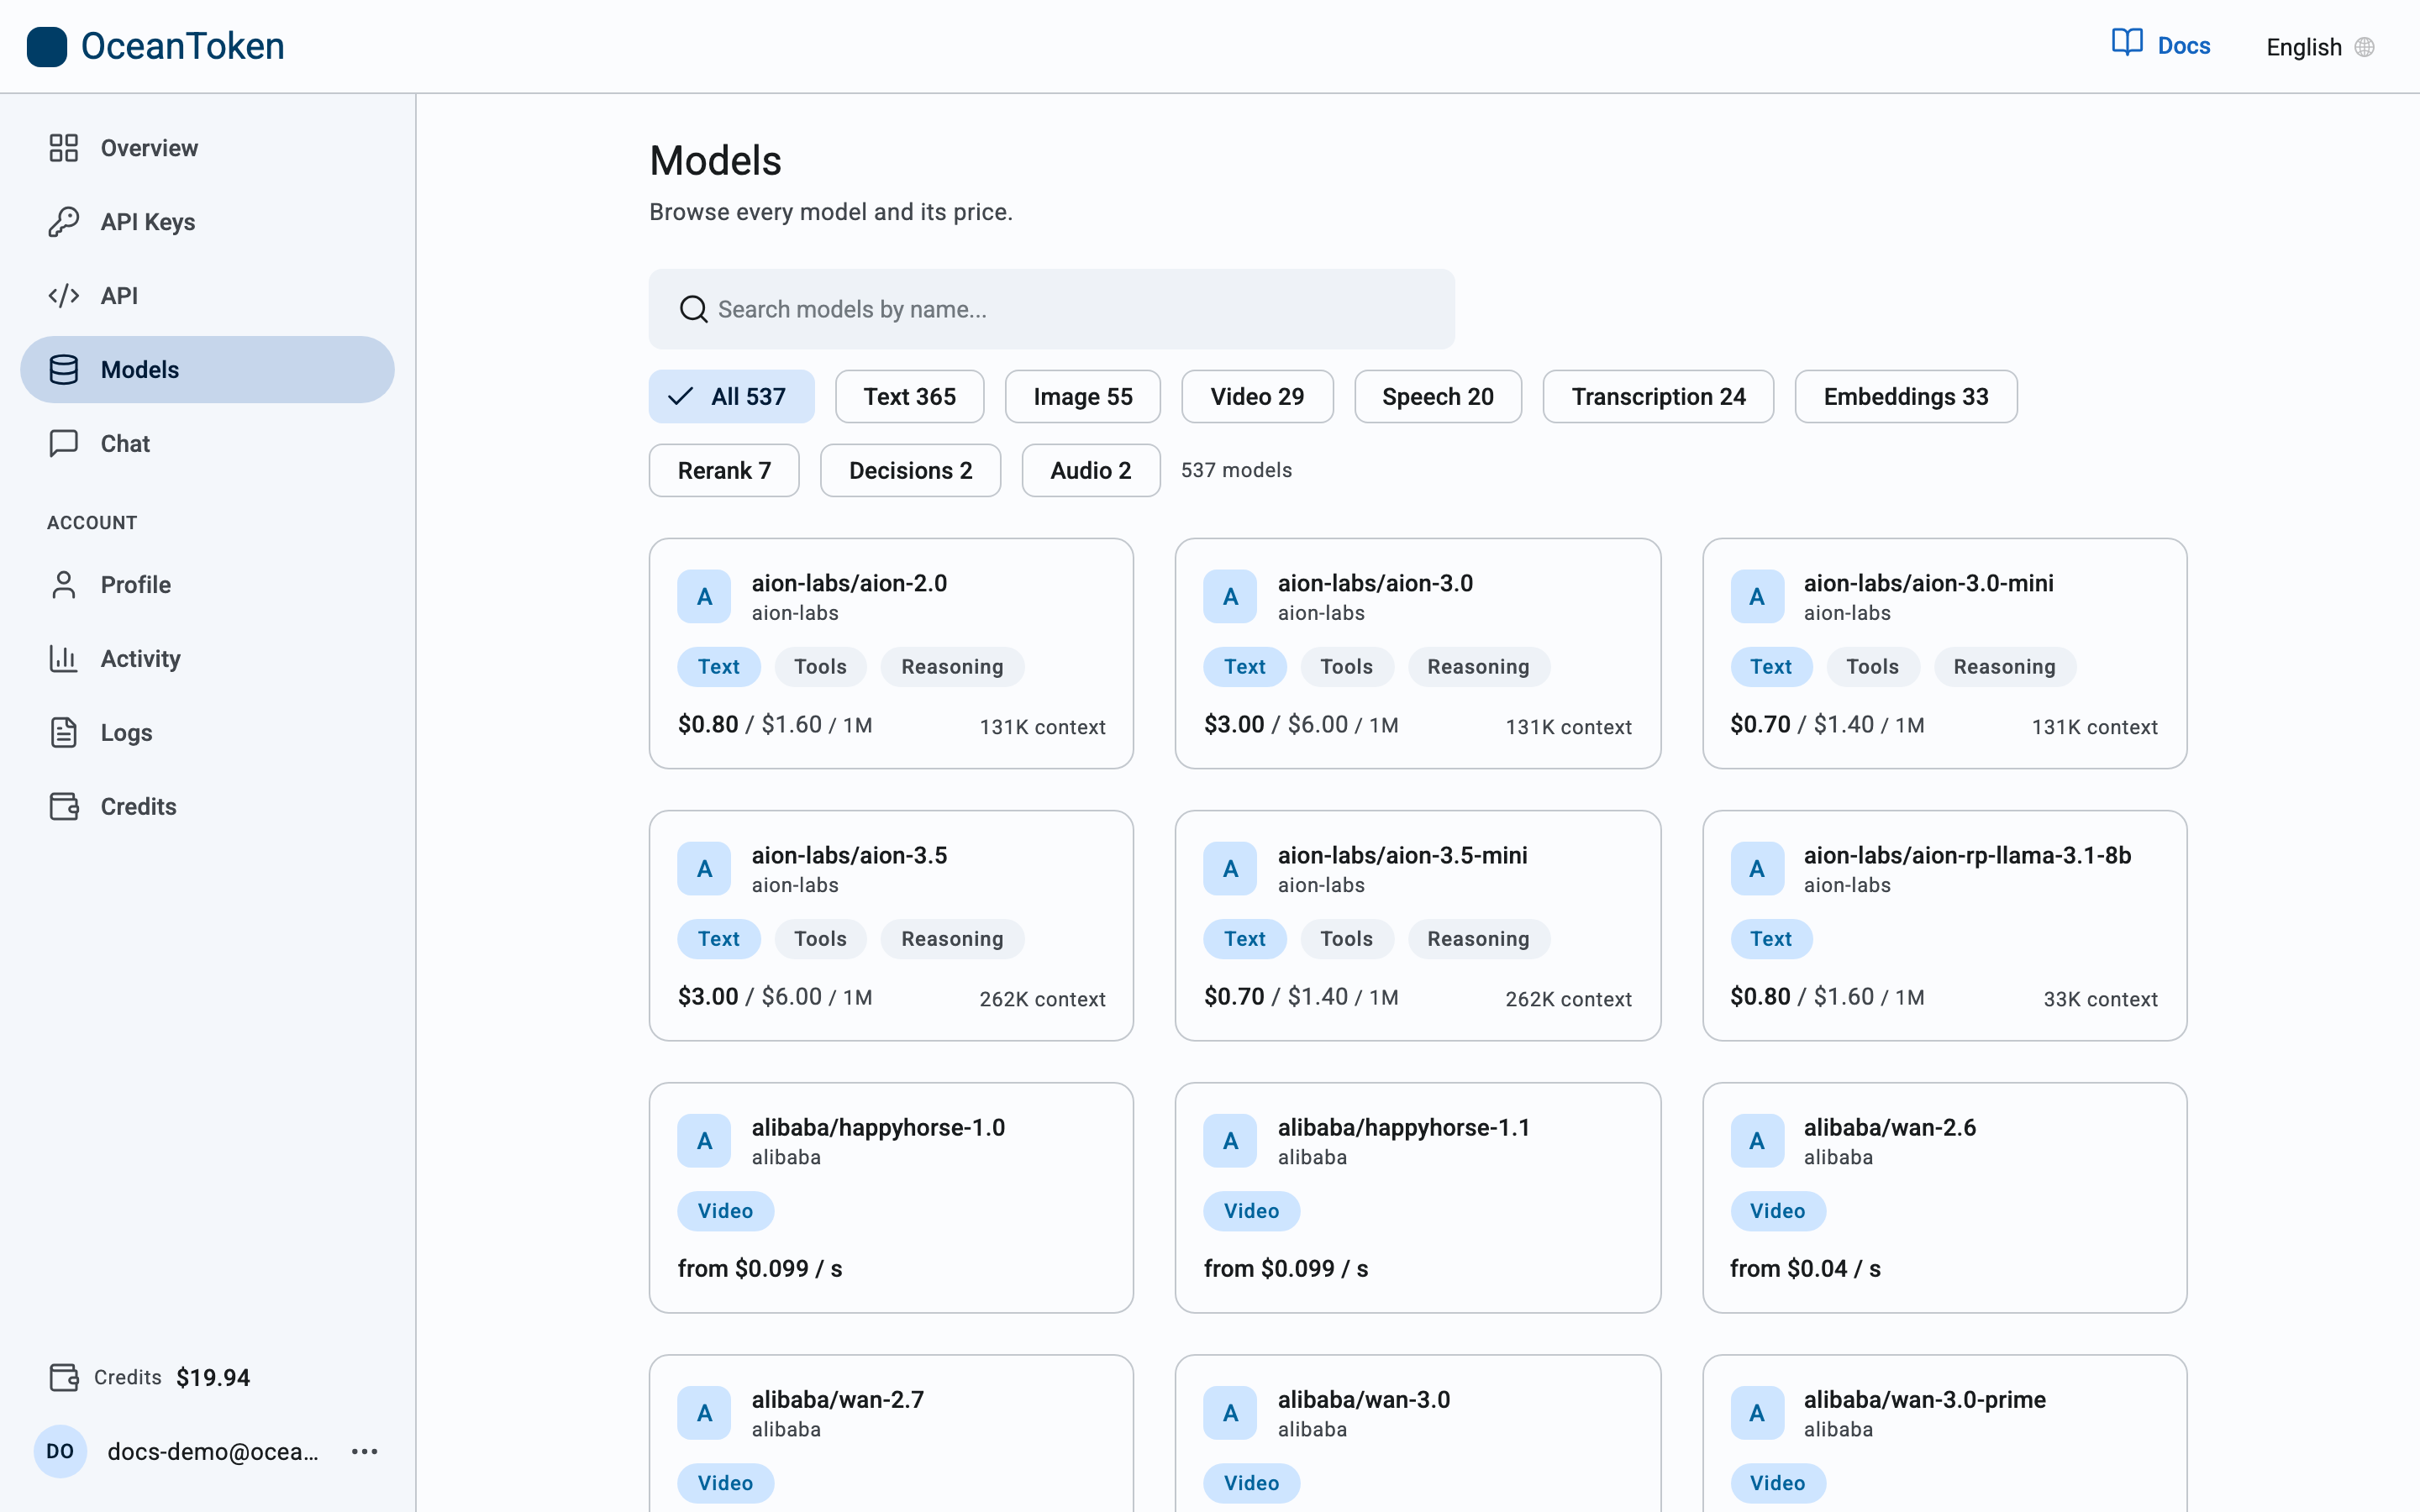Open the Logs page
This screenshot has width=2420, height=1512.
[x=207, y=733]
